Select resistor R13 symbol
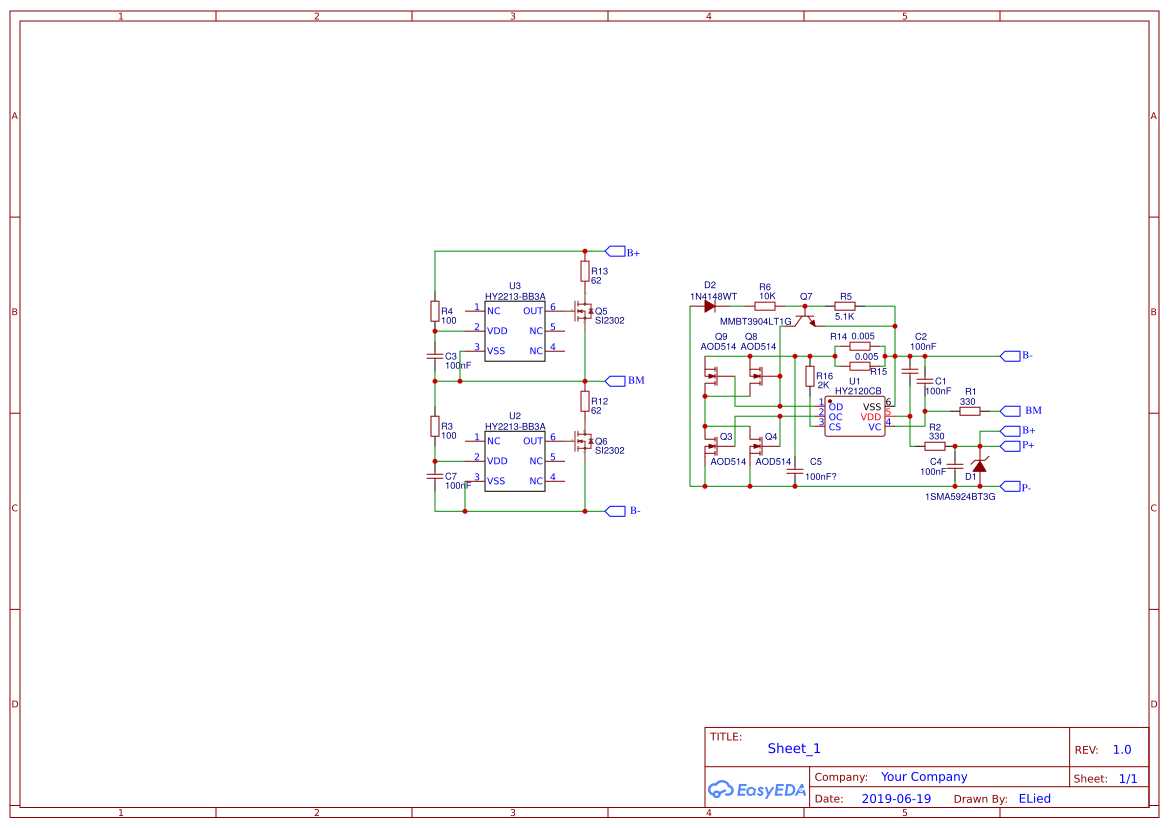 [x=585, y=271]
